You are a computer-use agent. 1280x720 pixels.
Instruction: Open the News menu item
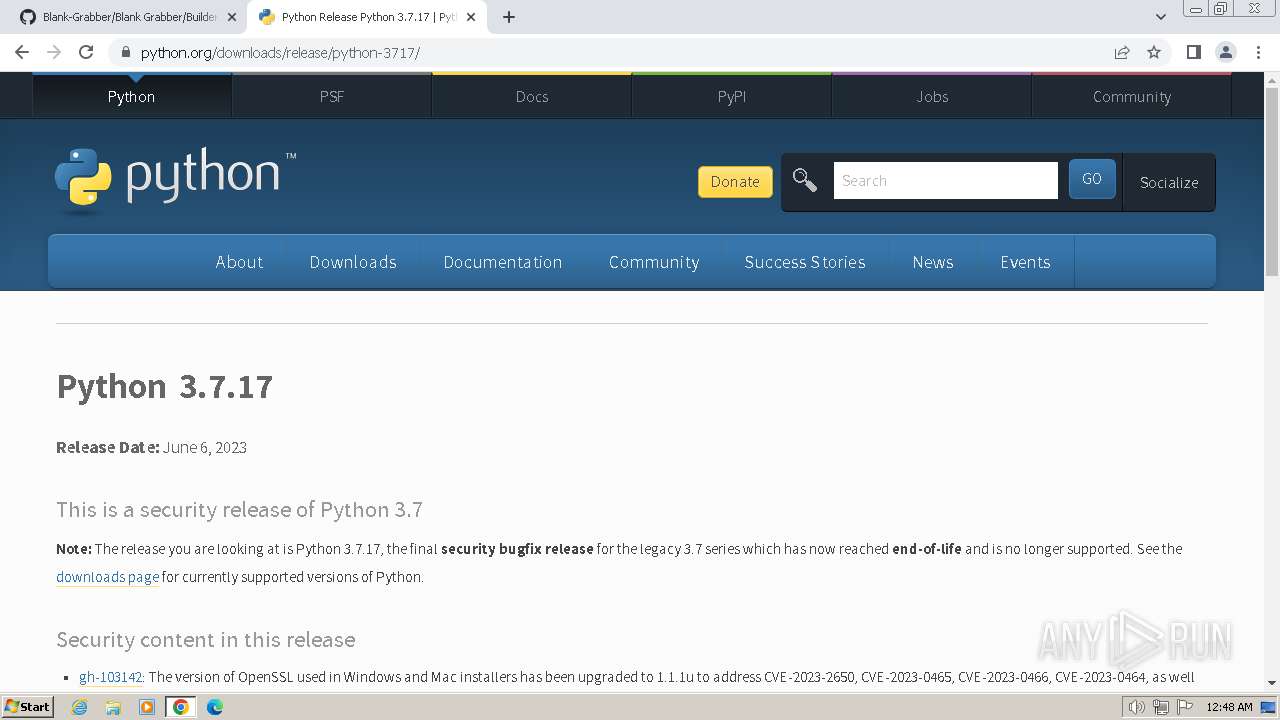click(x=933, y=262)
